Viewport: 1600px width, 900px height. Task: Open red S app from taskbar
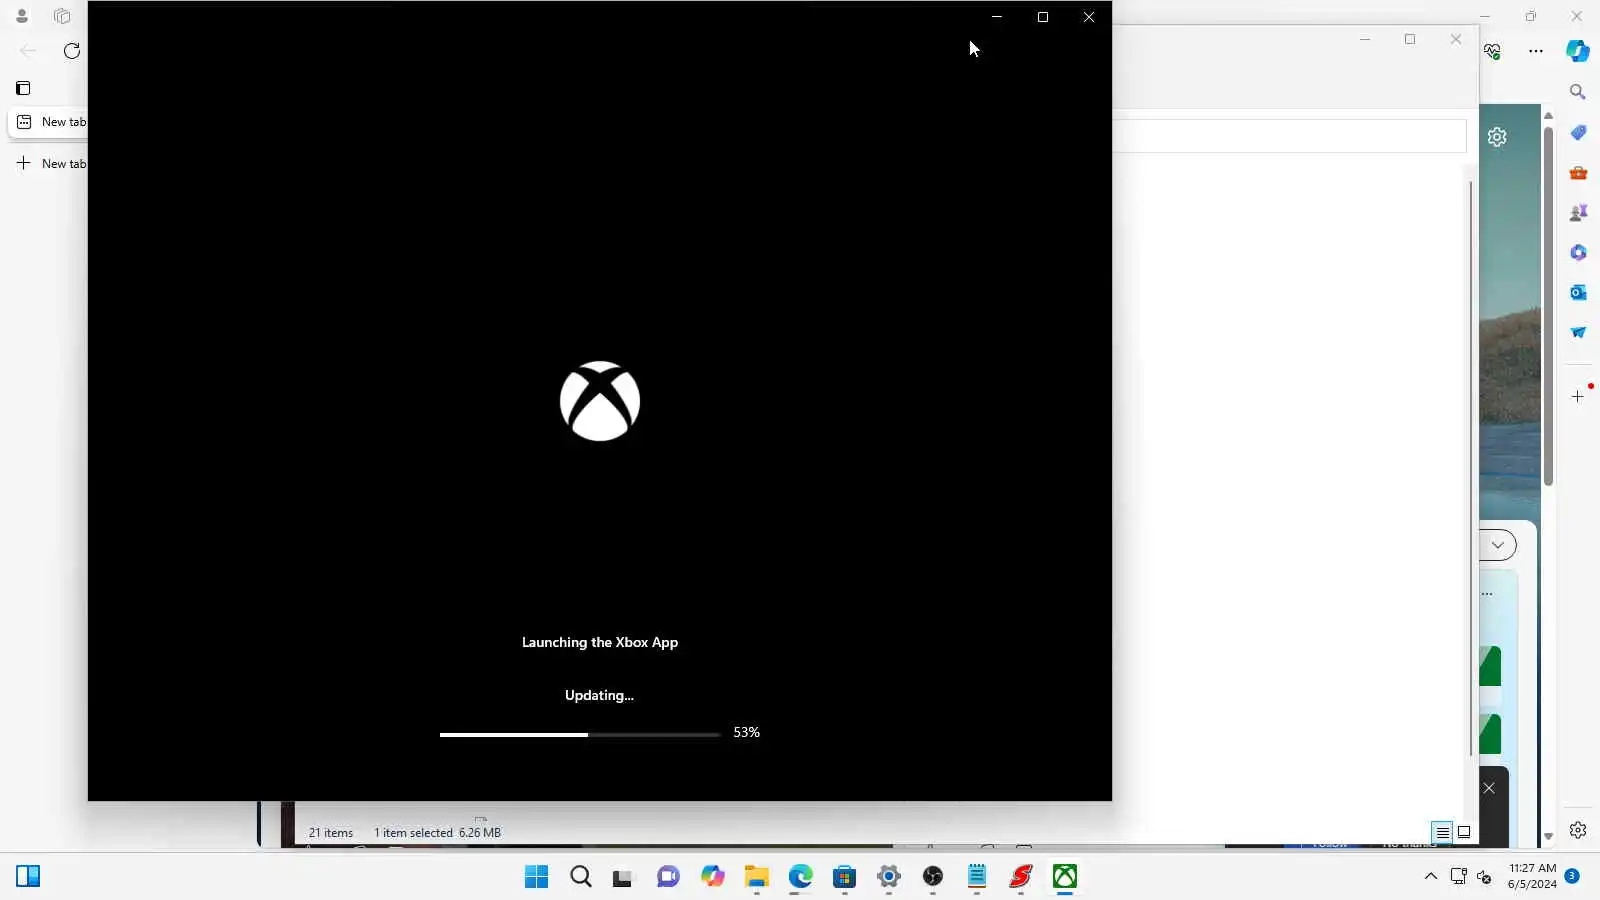point(1020,877)
